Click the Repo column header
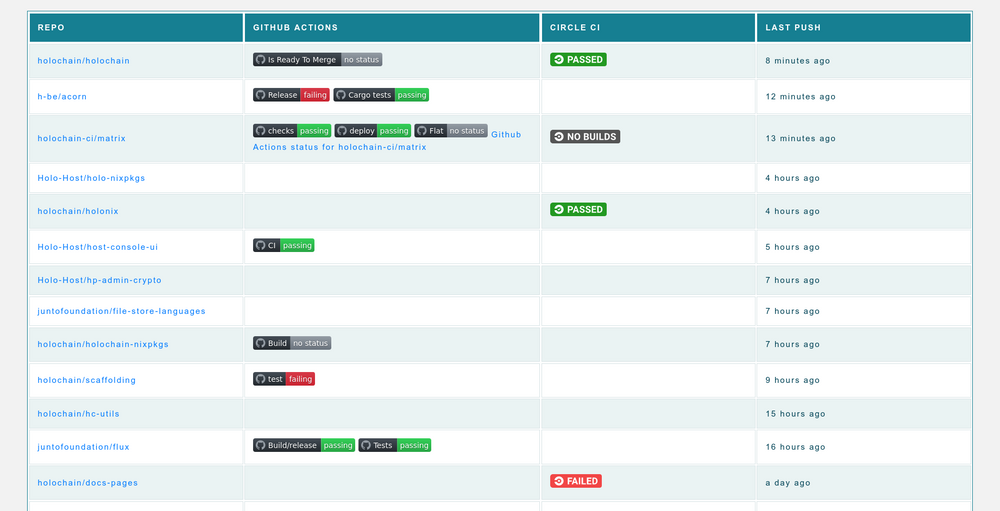 pos(51,28)
